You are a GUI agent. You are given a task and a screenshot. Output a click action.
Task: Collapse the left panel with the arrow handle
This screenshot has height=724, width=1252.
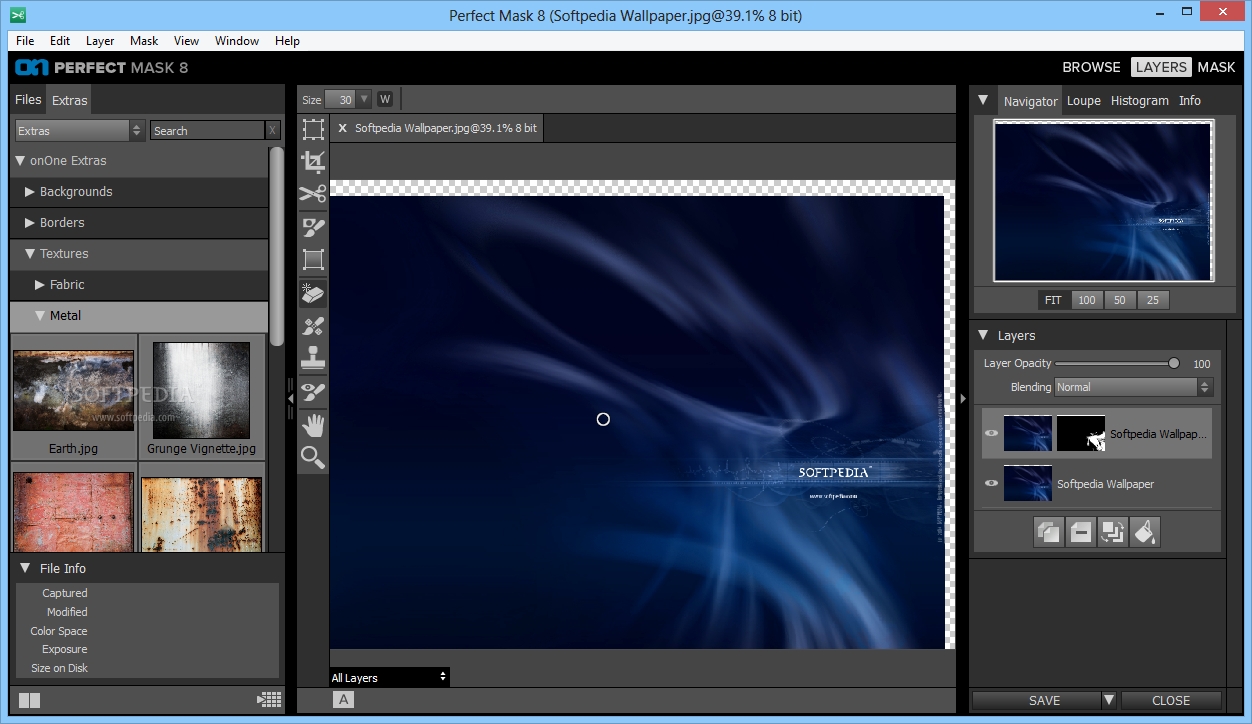(290, 398)
